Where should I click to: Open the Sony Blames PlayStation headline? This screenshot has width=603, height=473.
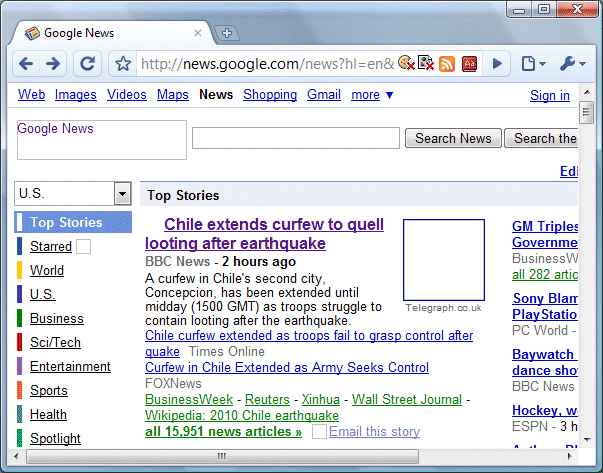tap(545, 306)
